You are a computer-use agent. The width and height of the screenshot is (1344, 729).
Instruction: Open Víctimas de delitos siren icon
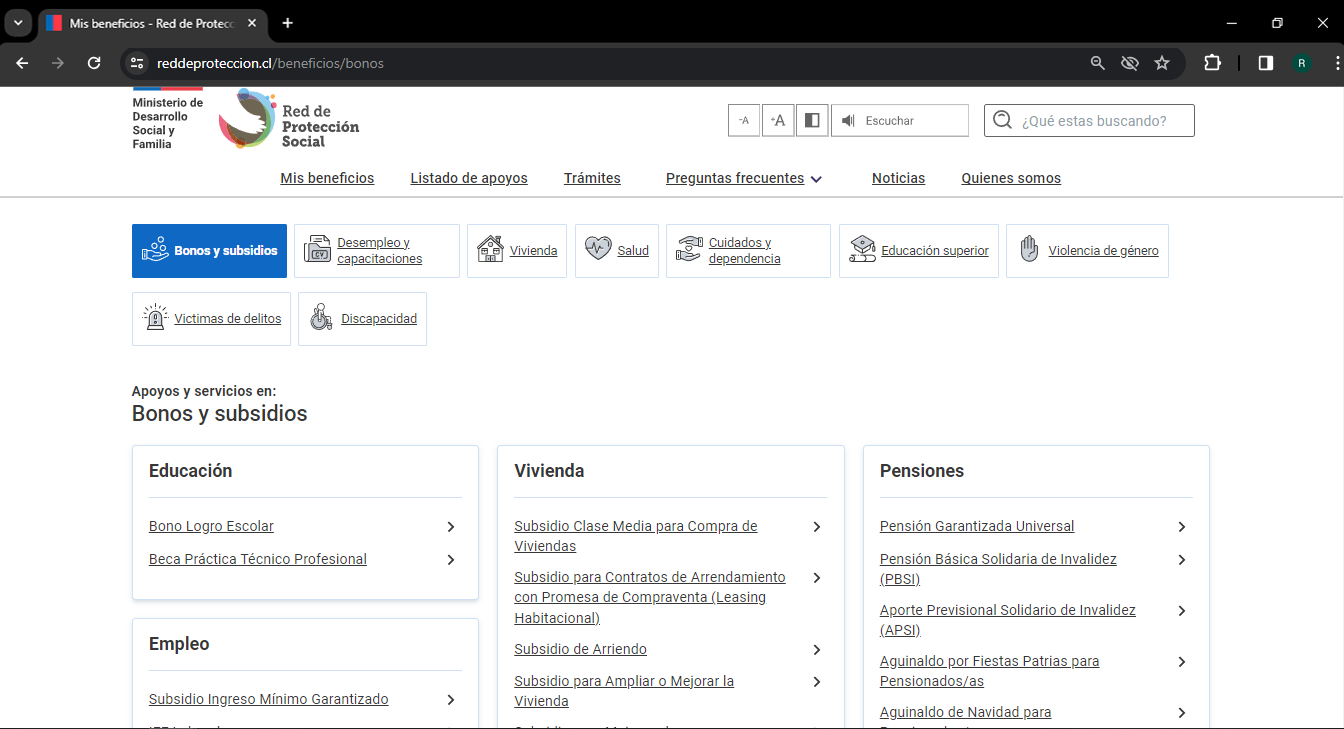(x=155, y=319)
